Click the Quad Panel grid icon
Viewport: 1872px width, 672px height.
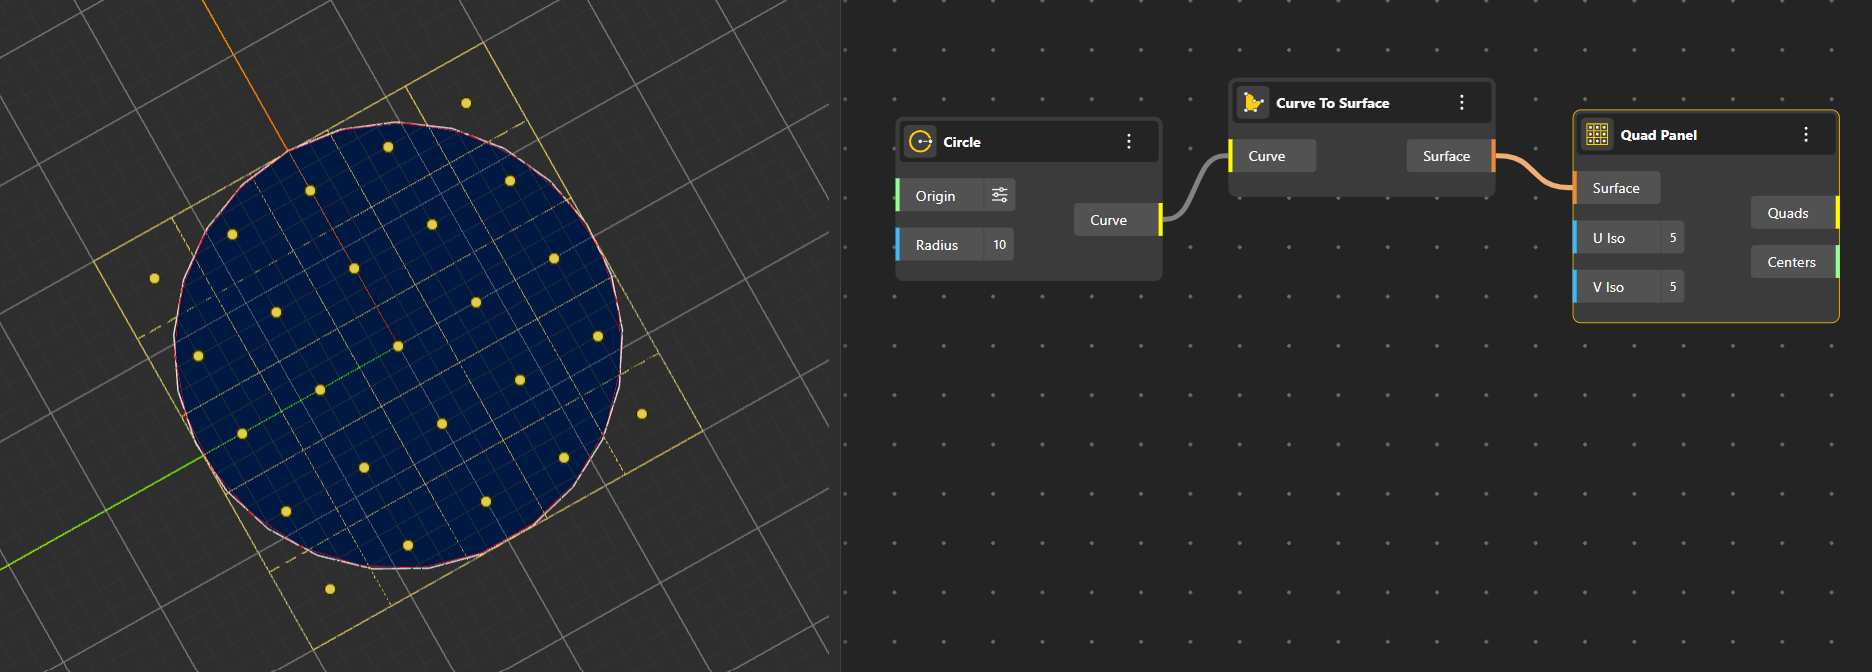(1597, 135)
